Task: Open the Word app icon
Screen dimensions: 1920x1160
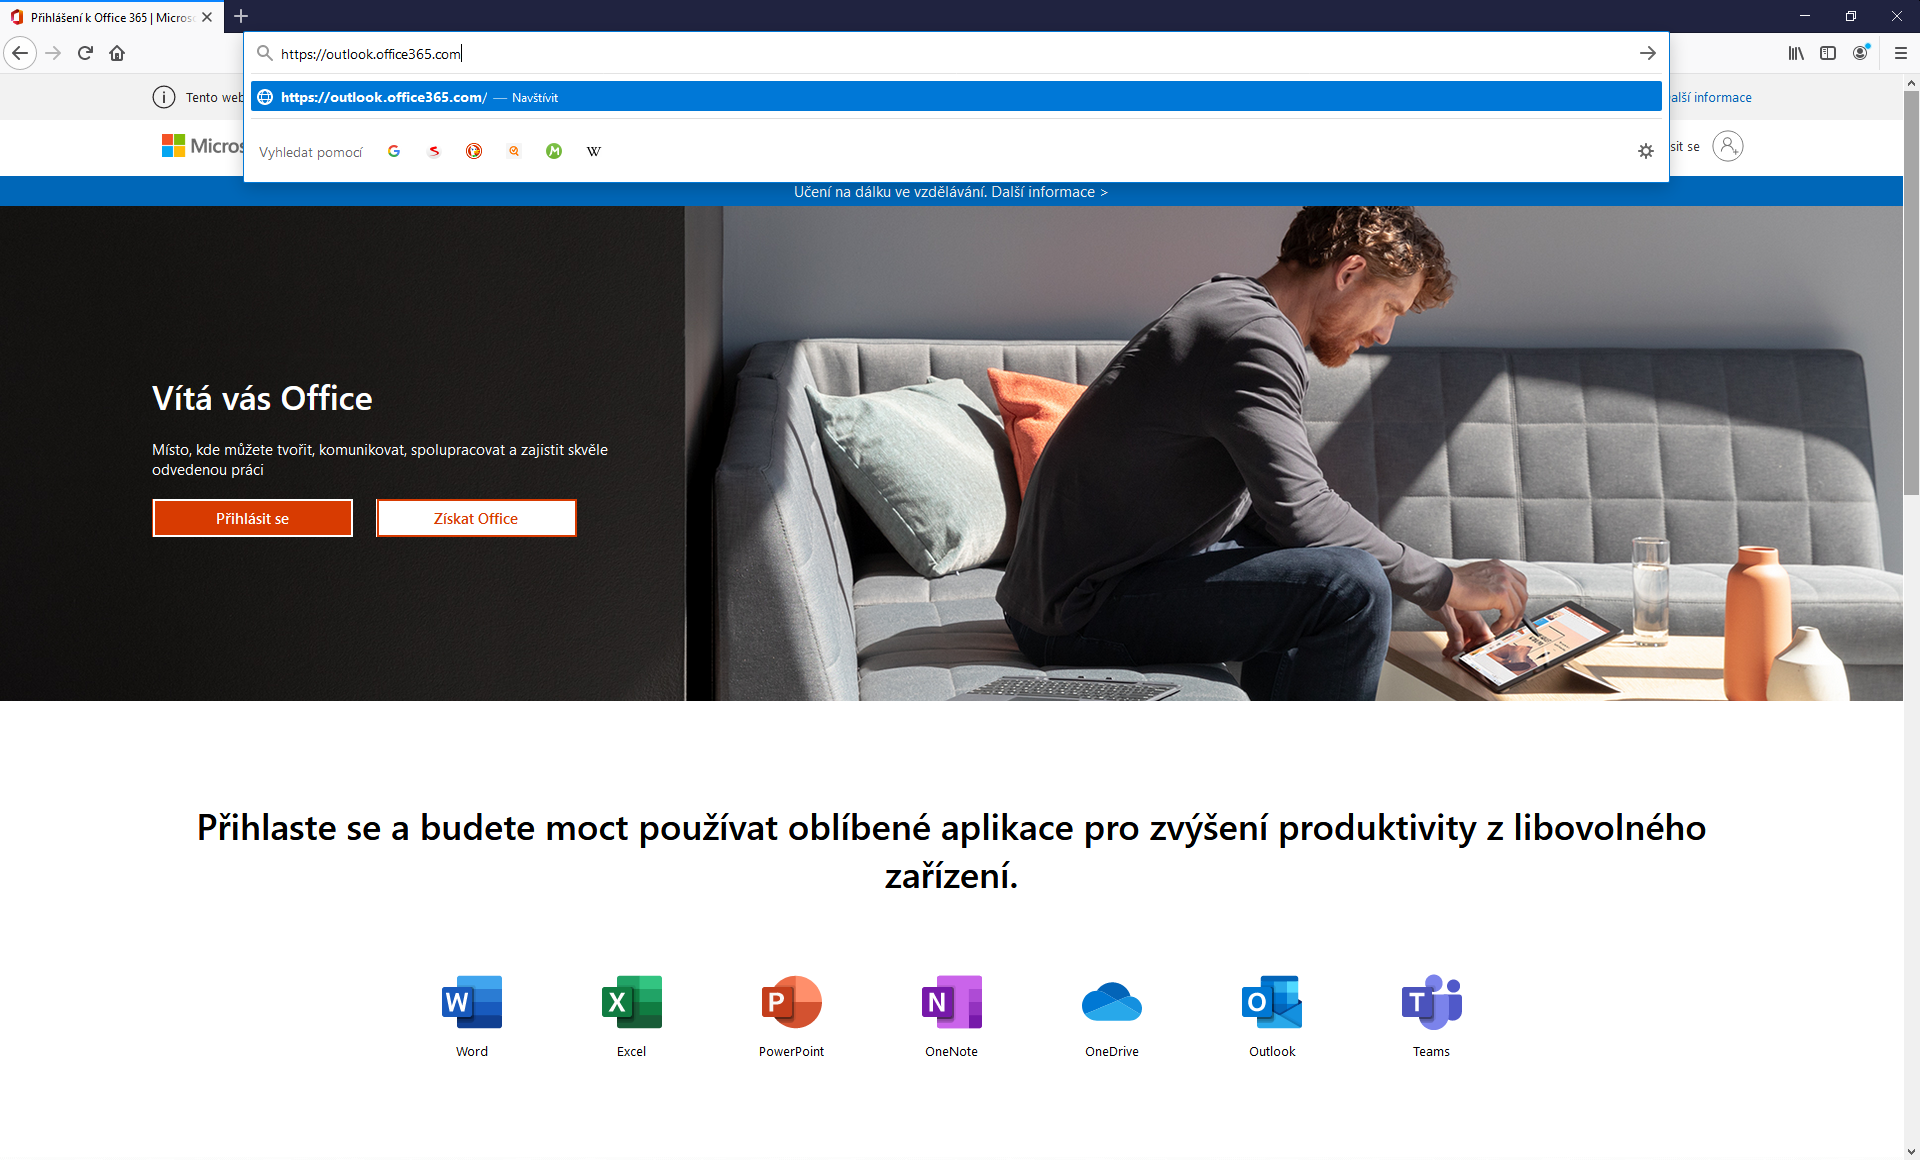Action: click(x=472, y=1002)
